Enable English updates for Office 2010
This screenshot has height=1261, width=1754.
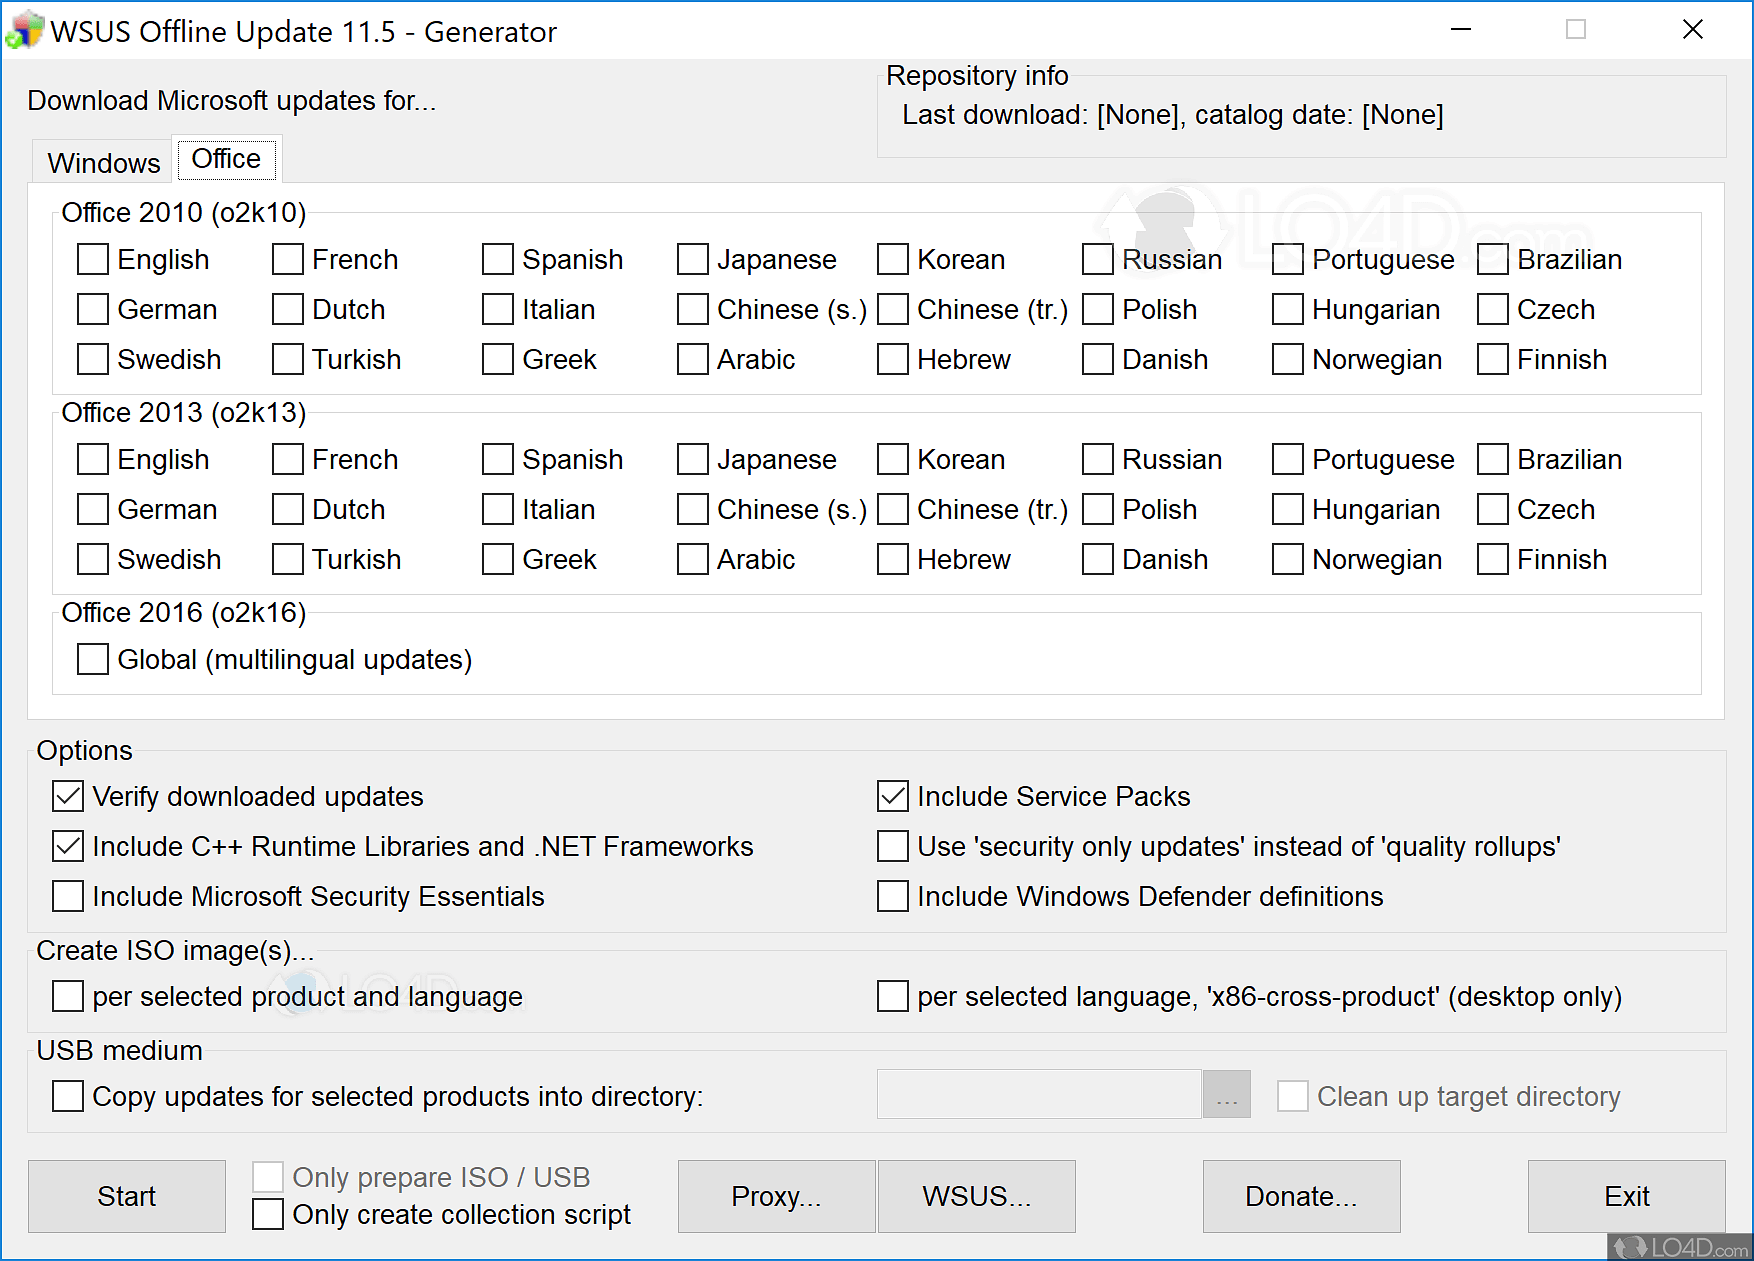click(92, 259)
